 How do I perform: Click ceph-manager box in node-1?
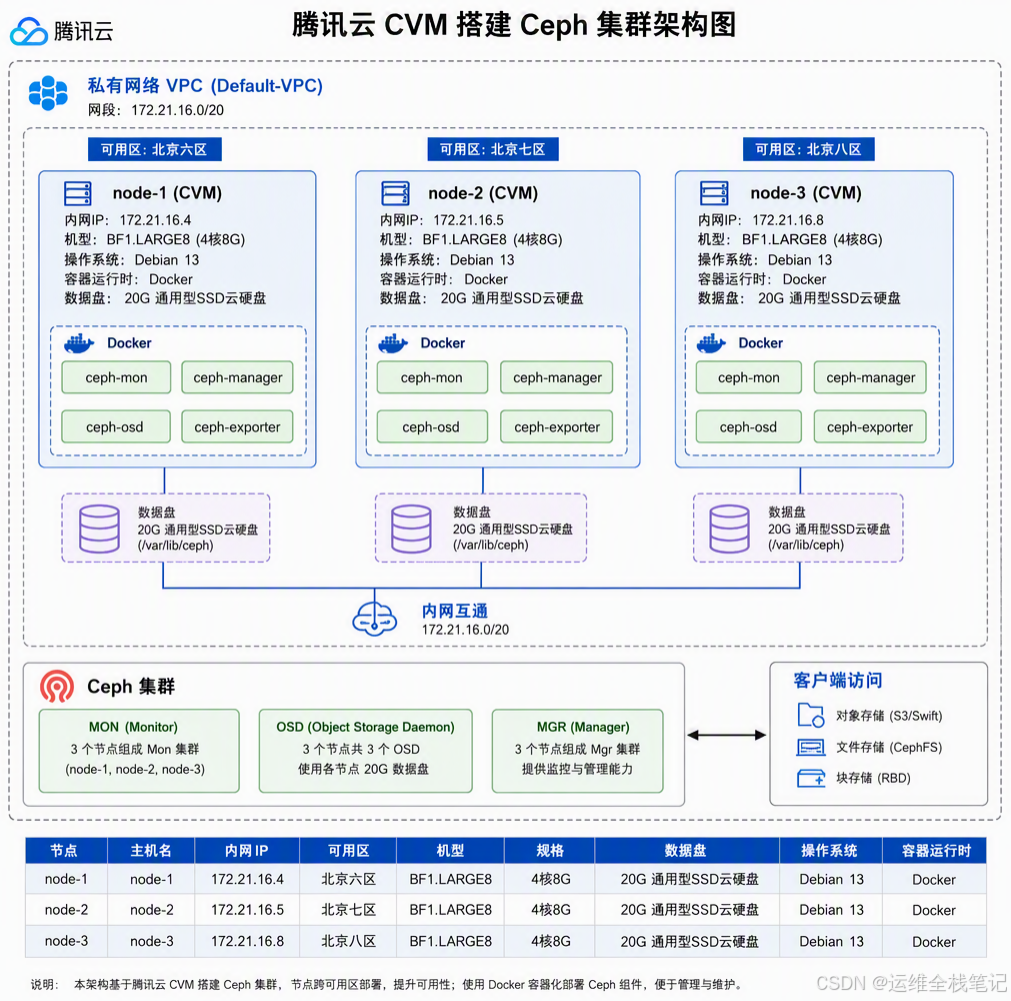pyautogui.click(x=237, y=377)
